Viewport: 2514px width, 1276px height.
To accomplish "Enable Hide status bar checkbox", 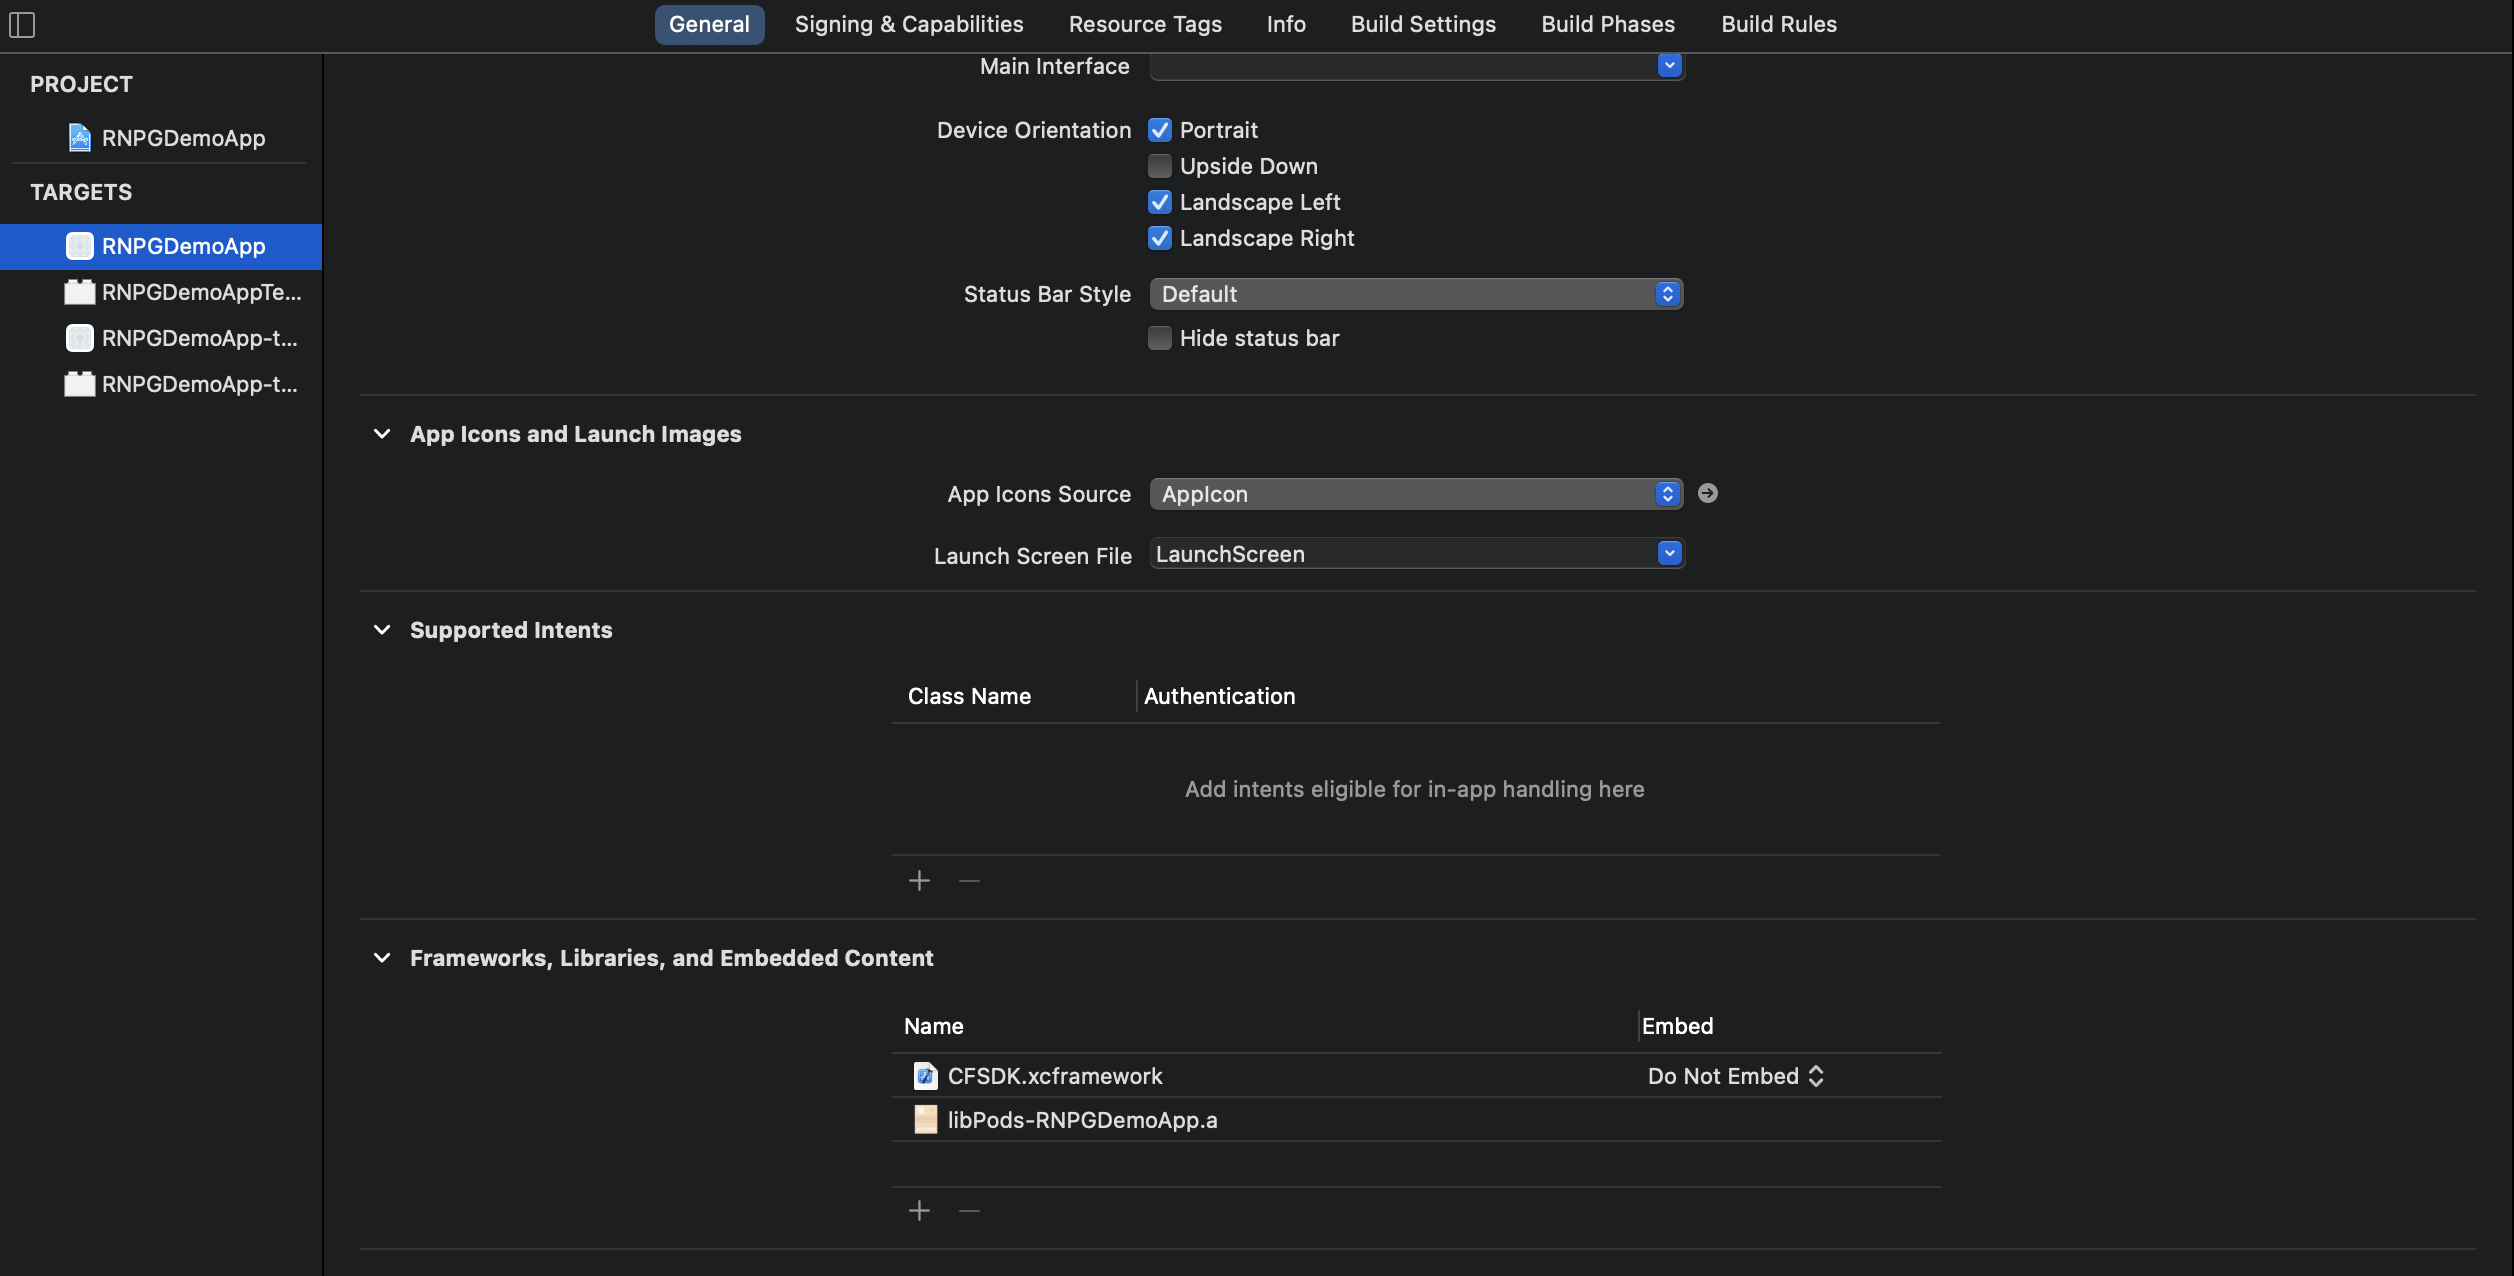I will coord(1160,338).
